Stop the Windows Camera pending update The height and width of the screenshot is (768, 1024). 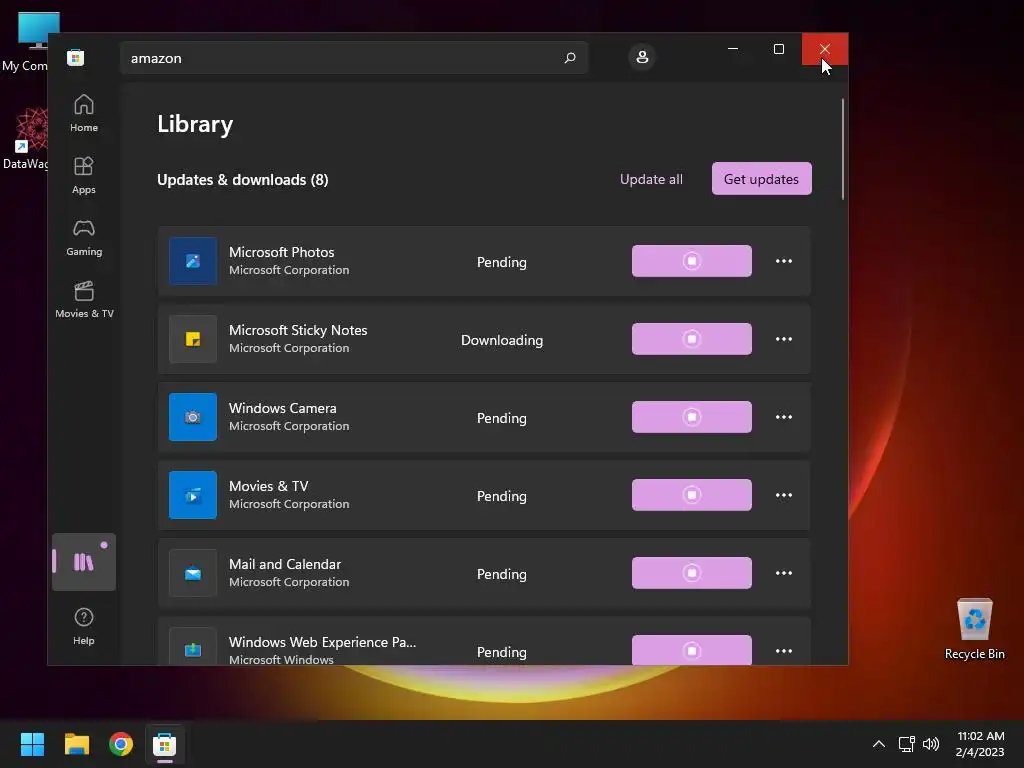pyautogui.click(x=692, y=417)
